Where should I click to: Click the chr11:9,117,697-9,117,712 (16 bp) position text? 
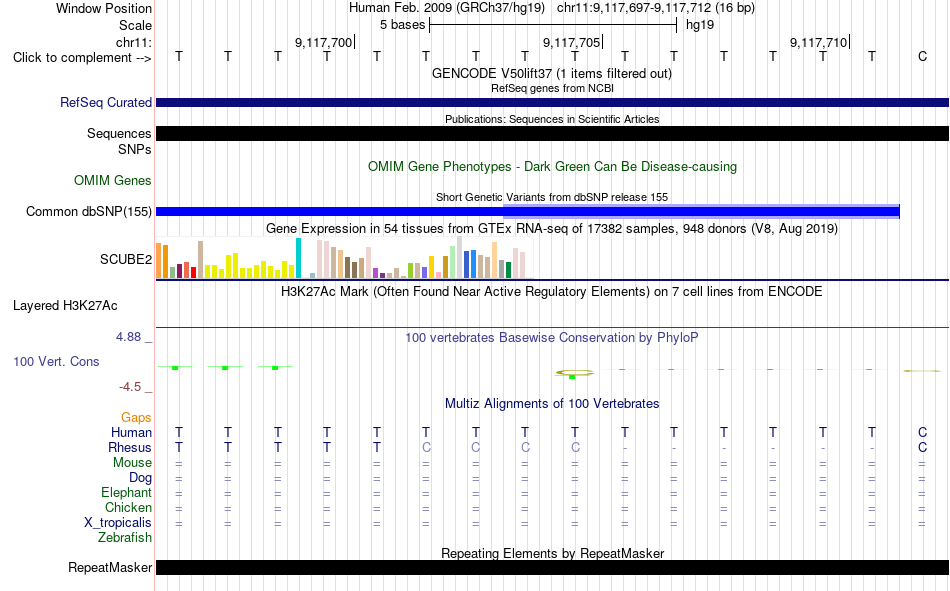pos(656,8)
